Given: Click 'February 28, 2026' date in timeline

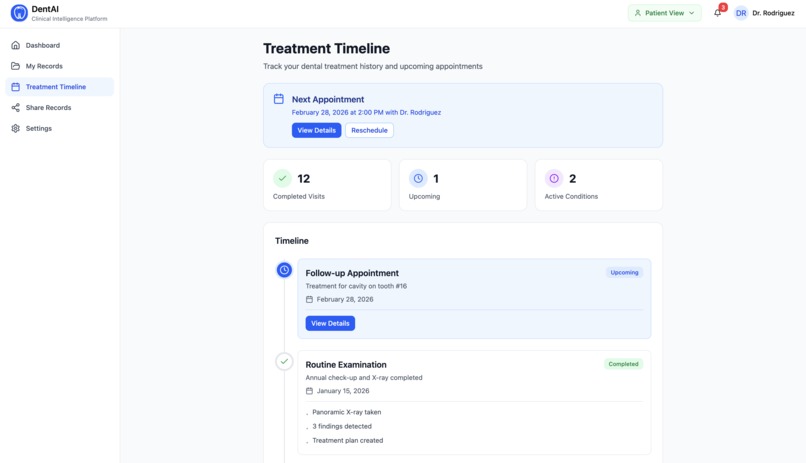Looking at the screenshot, I should pos(345,299).
